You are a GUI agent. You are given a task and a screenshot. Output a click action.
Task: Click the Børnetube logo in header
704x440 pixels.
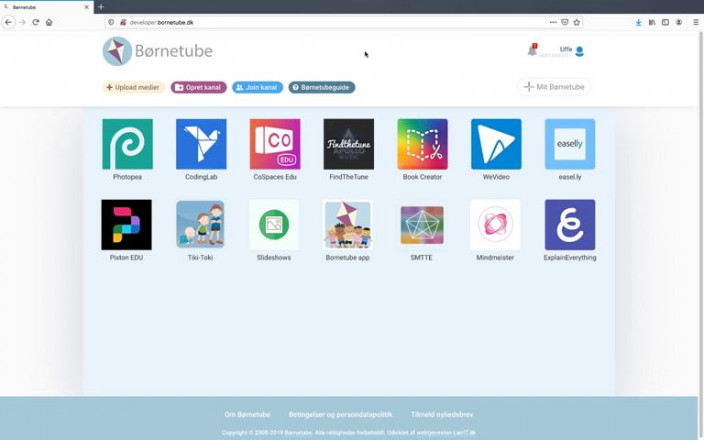tap(157, 51)
